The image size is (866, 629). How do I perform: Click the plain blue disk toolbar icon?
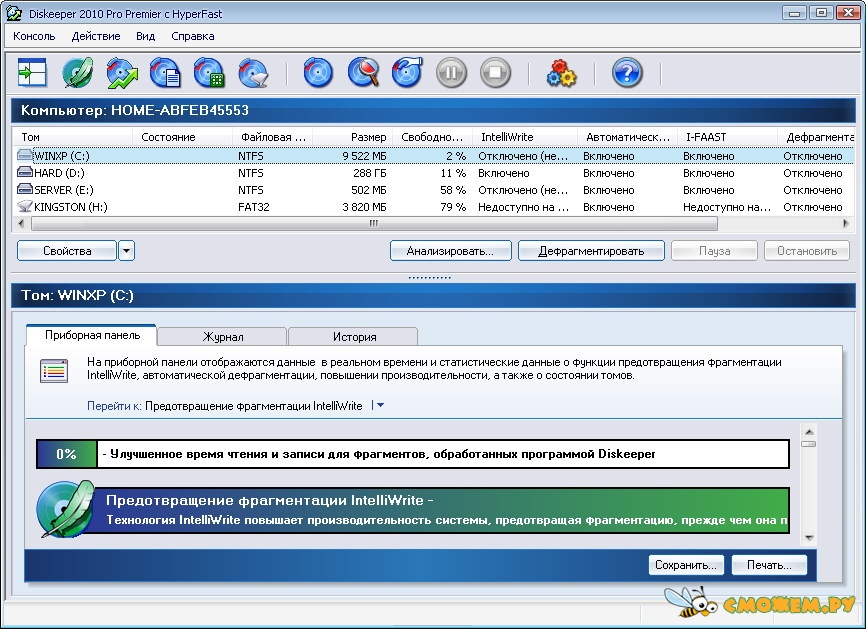[x=318, y=72]
